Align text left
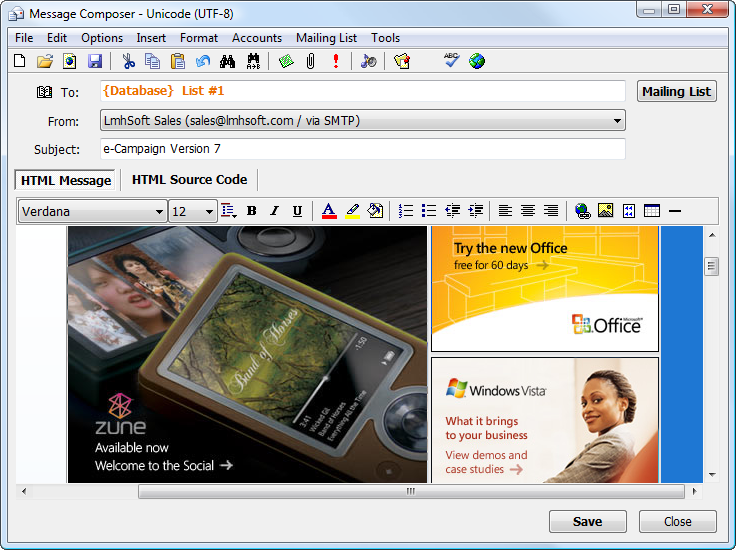Screen dimensions: 736x550 click(x=505, y=211)
